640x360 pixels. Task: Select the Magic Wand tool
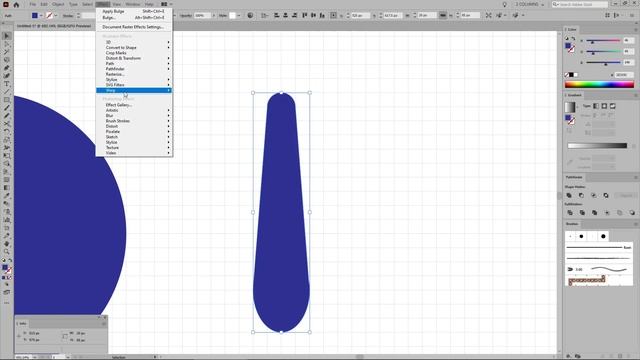[x=7, y=52]
